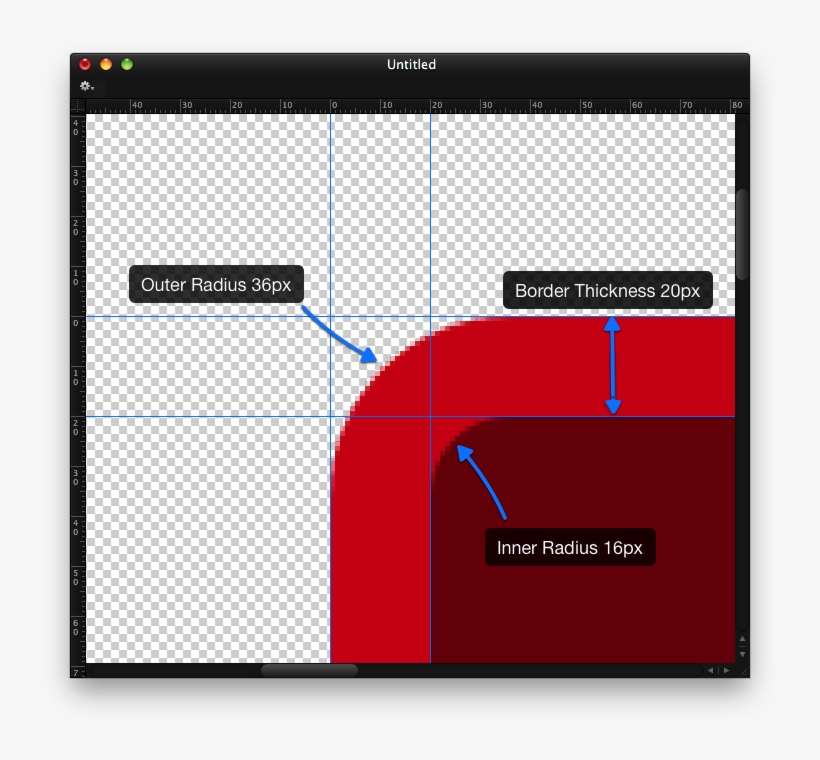
Task: Click the horizontal scrollbar thumb
Action: coord(310,671)
